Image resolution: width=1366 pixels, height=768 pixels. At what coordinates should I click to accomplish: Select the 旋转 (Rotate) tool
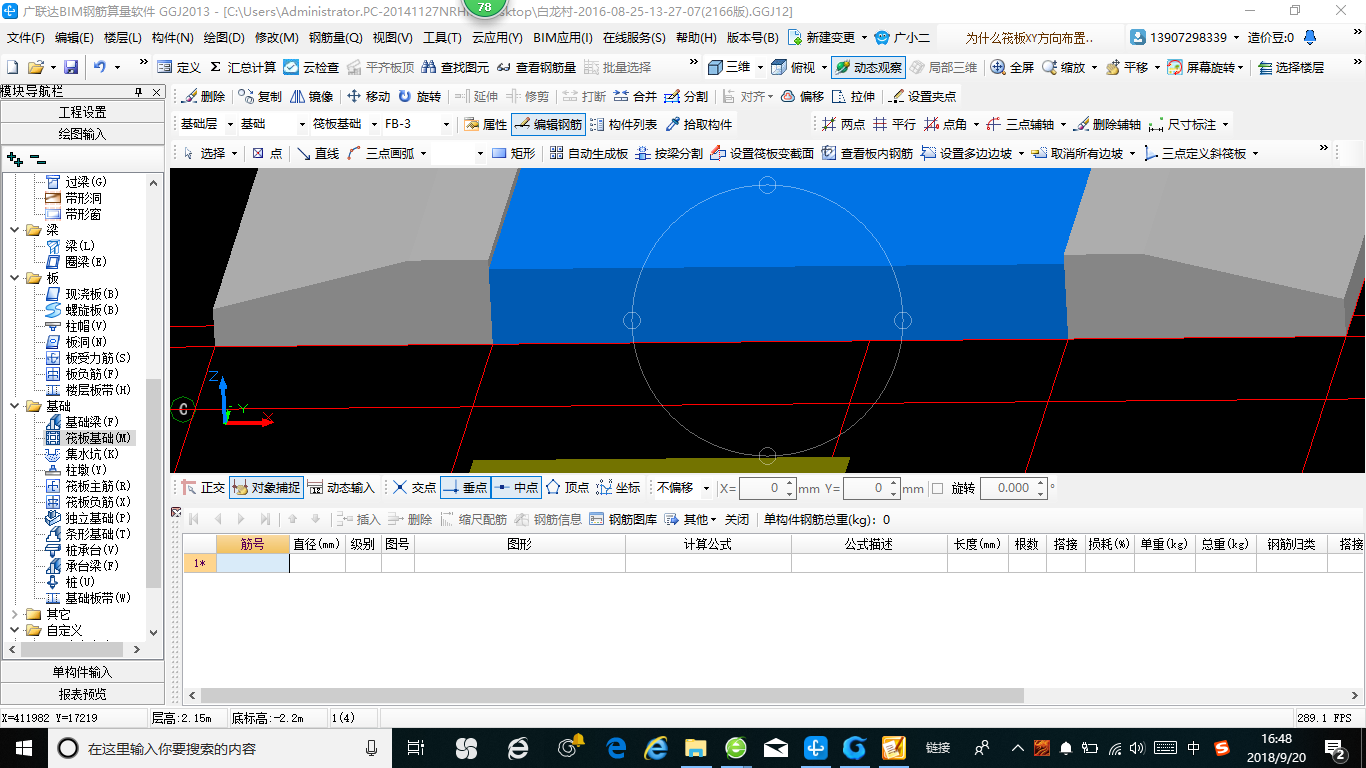[x=419, y=96]
